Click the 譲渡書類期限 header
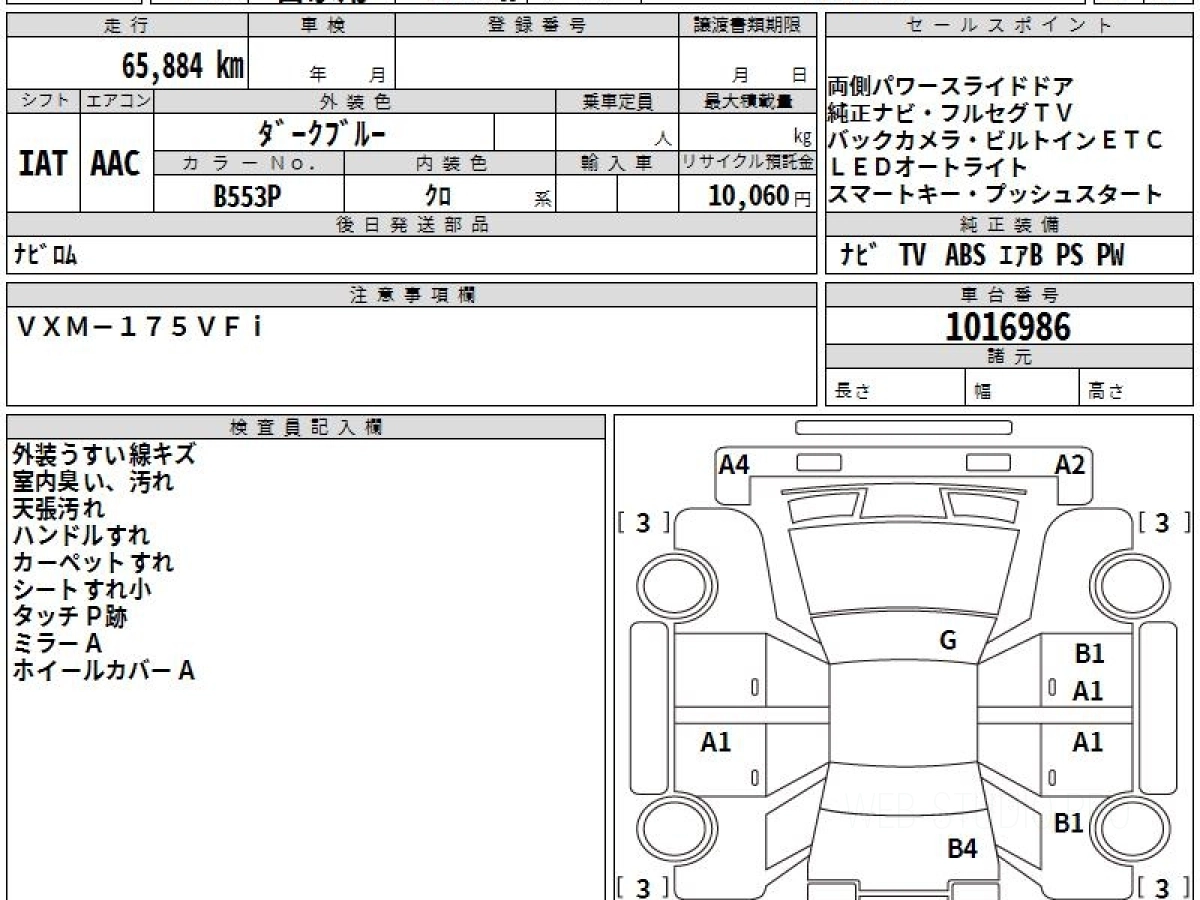 [747, 27]
